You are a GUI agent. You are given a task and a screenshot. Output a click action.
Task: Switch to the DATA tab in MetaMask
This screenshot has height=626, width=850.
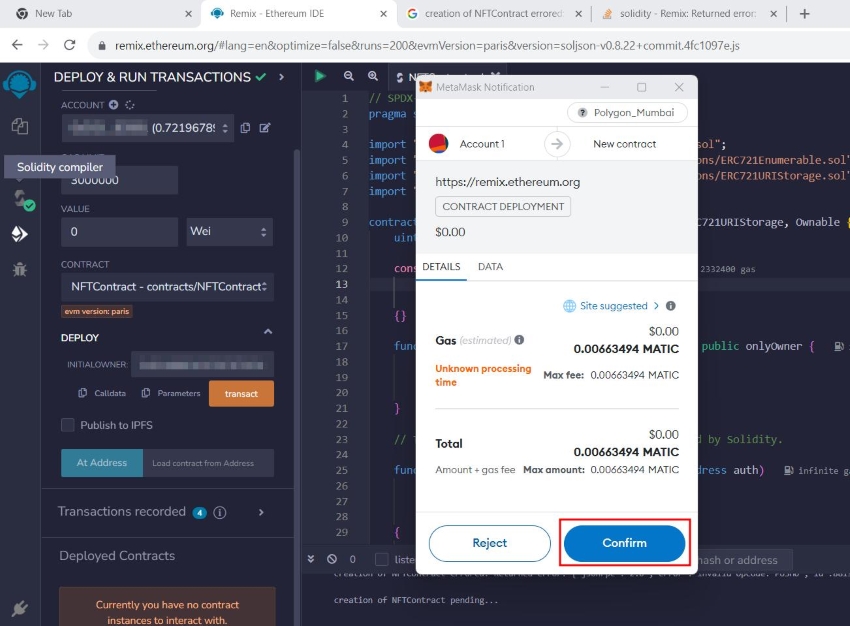coord(490,267)
